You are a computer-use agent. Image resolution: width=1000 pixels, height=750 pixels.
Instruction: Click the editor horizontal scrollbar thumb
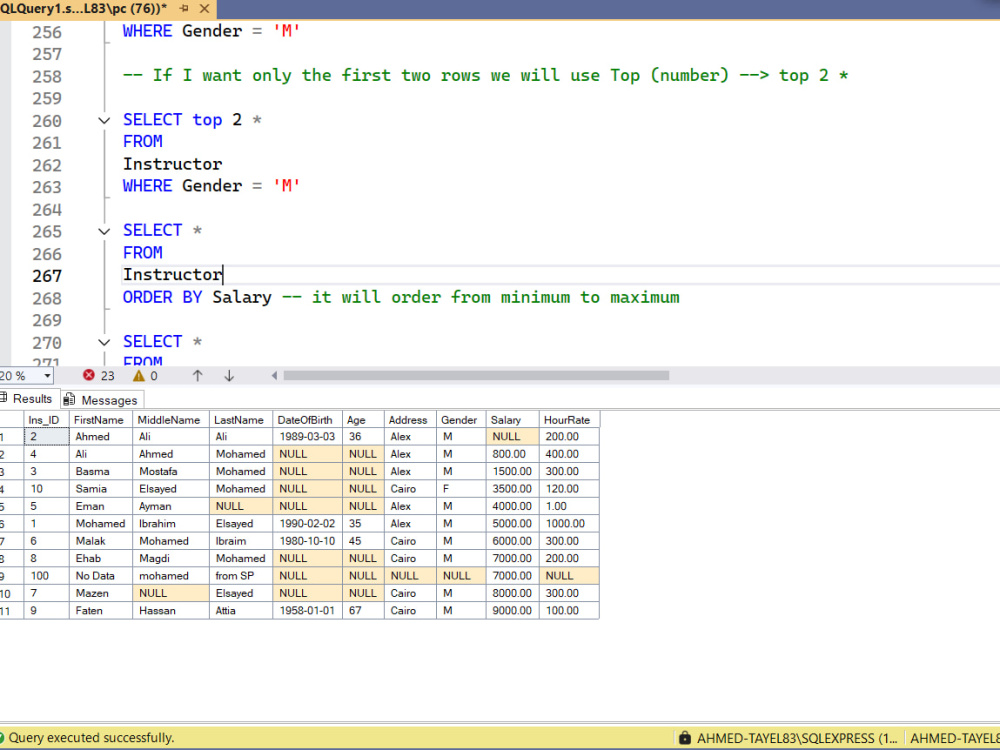(476, 376)
